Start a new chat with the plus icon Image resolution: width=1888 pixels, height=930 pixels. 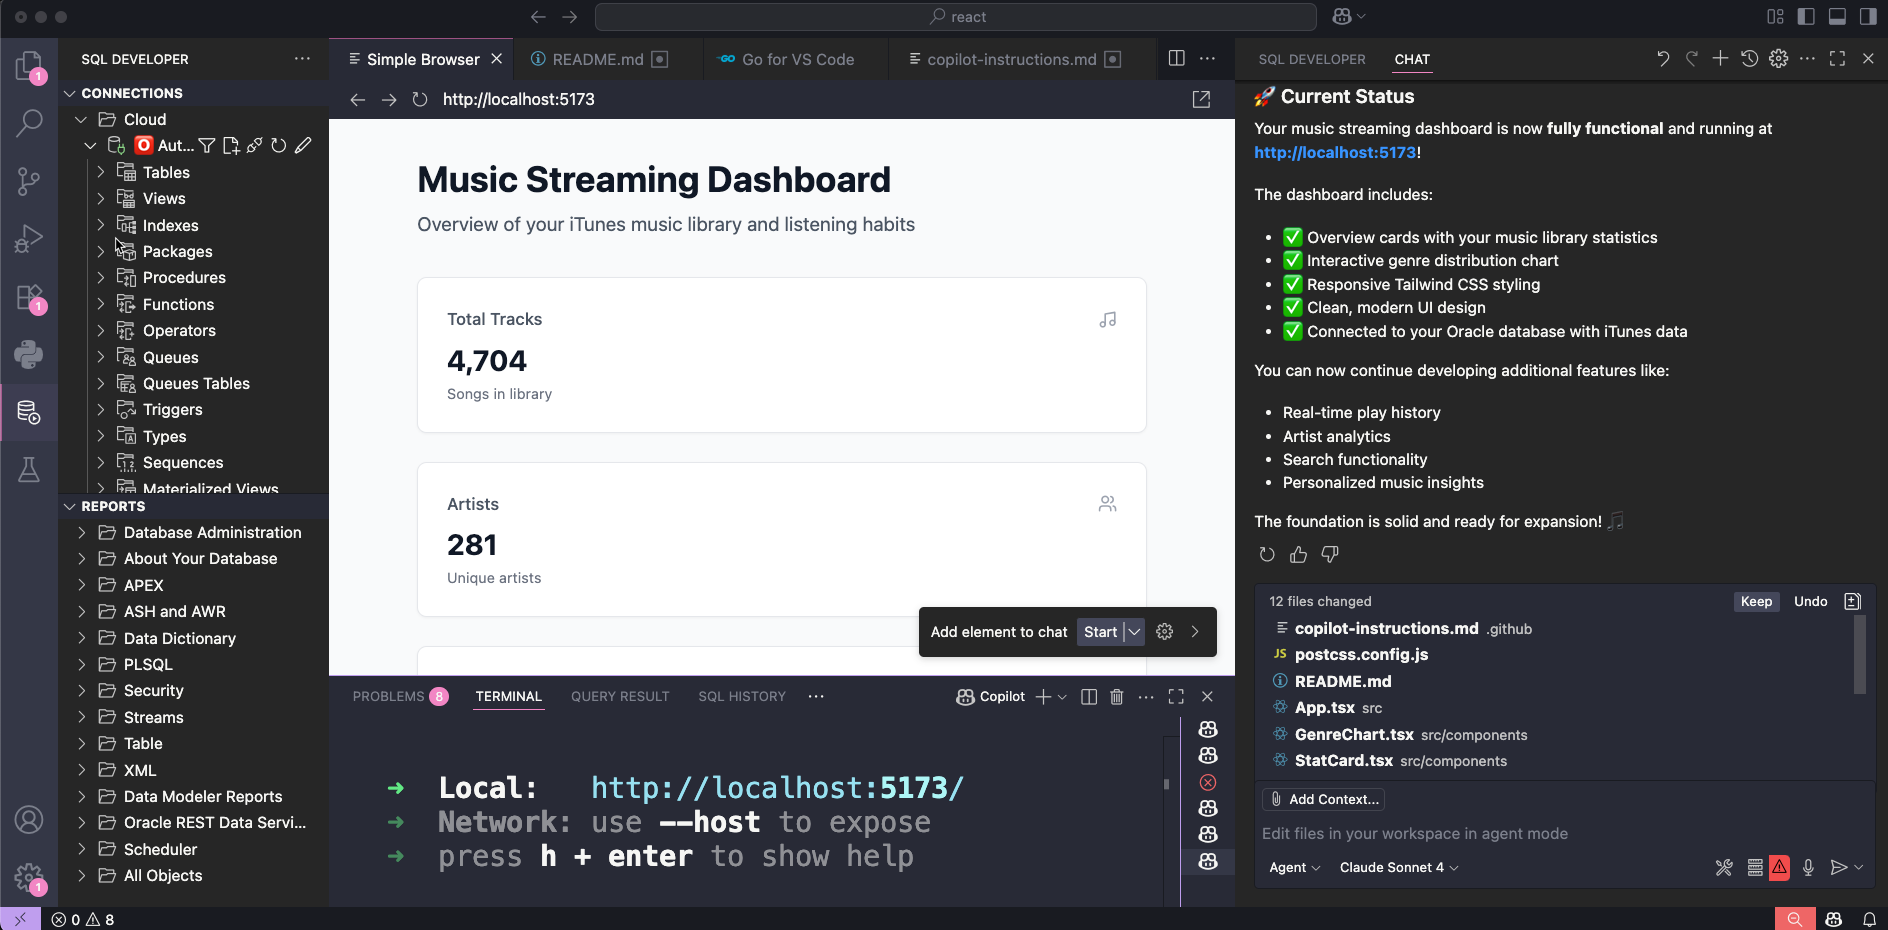tap(1720, 58)
